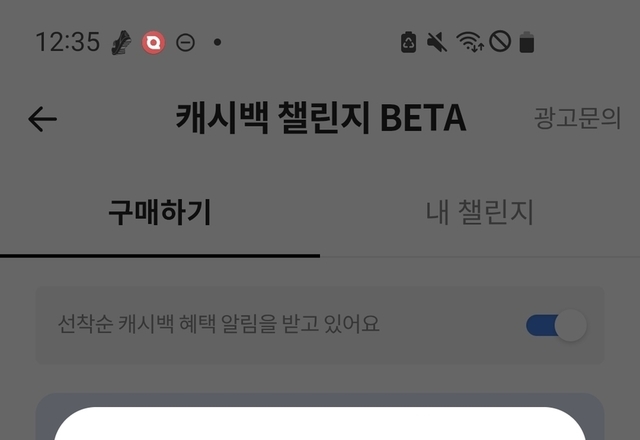Viewport: 640px width, 440px height.
Task: Tap the 캐시백 챌린지 BETA title
Action: (321, 118)
